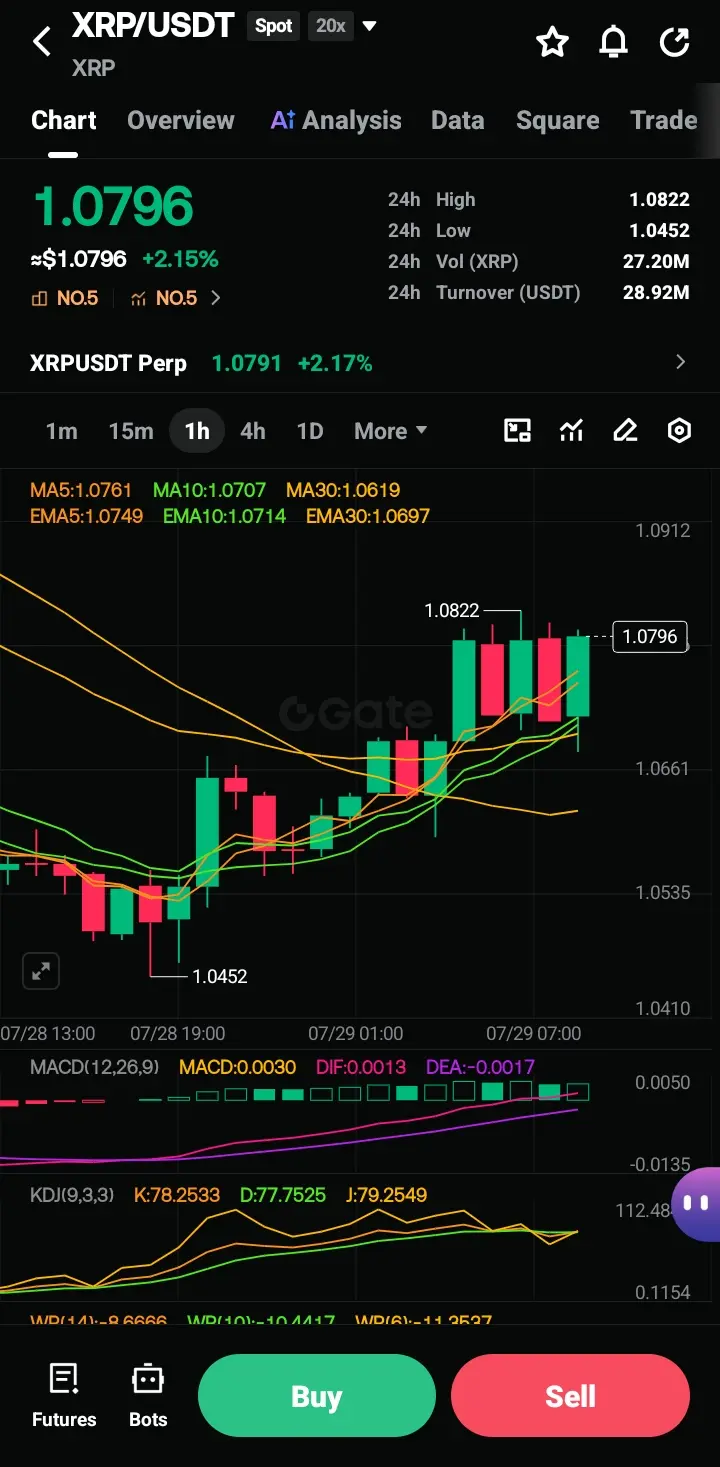Go back with the left arrow icon
The height and width of the screenshot is (1467, 720).
coord(42,42)
